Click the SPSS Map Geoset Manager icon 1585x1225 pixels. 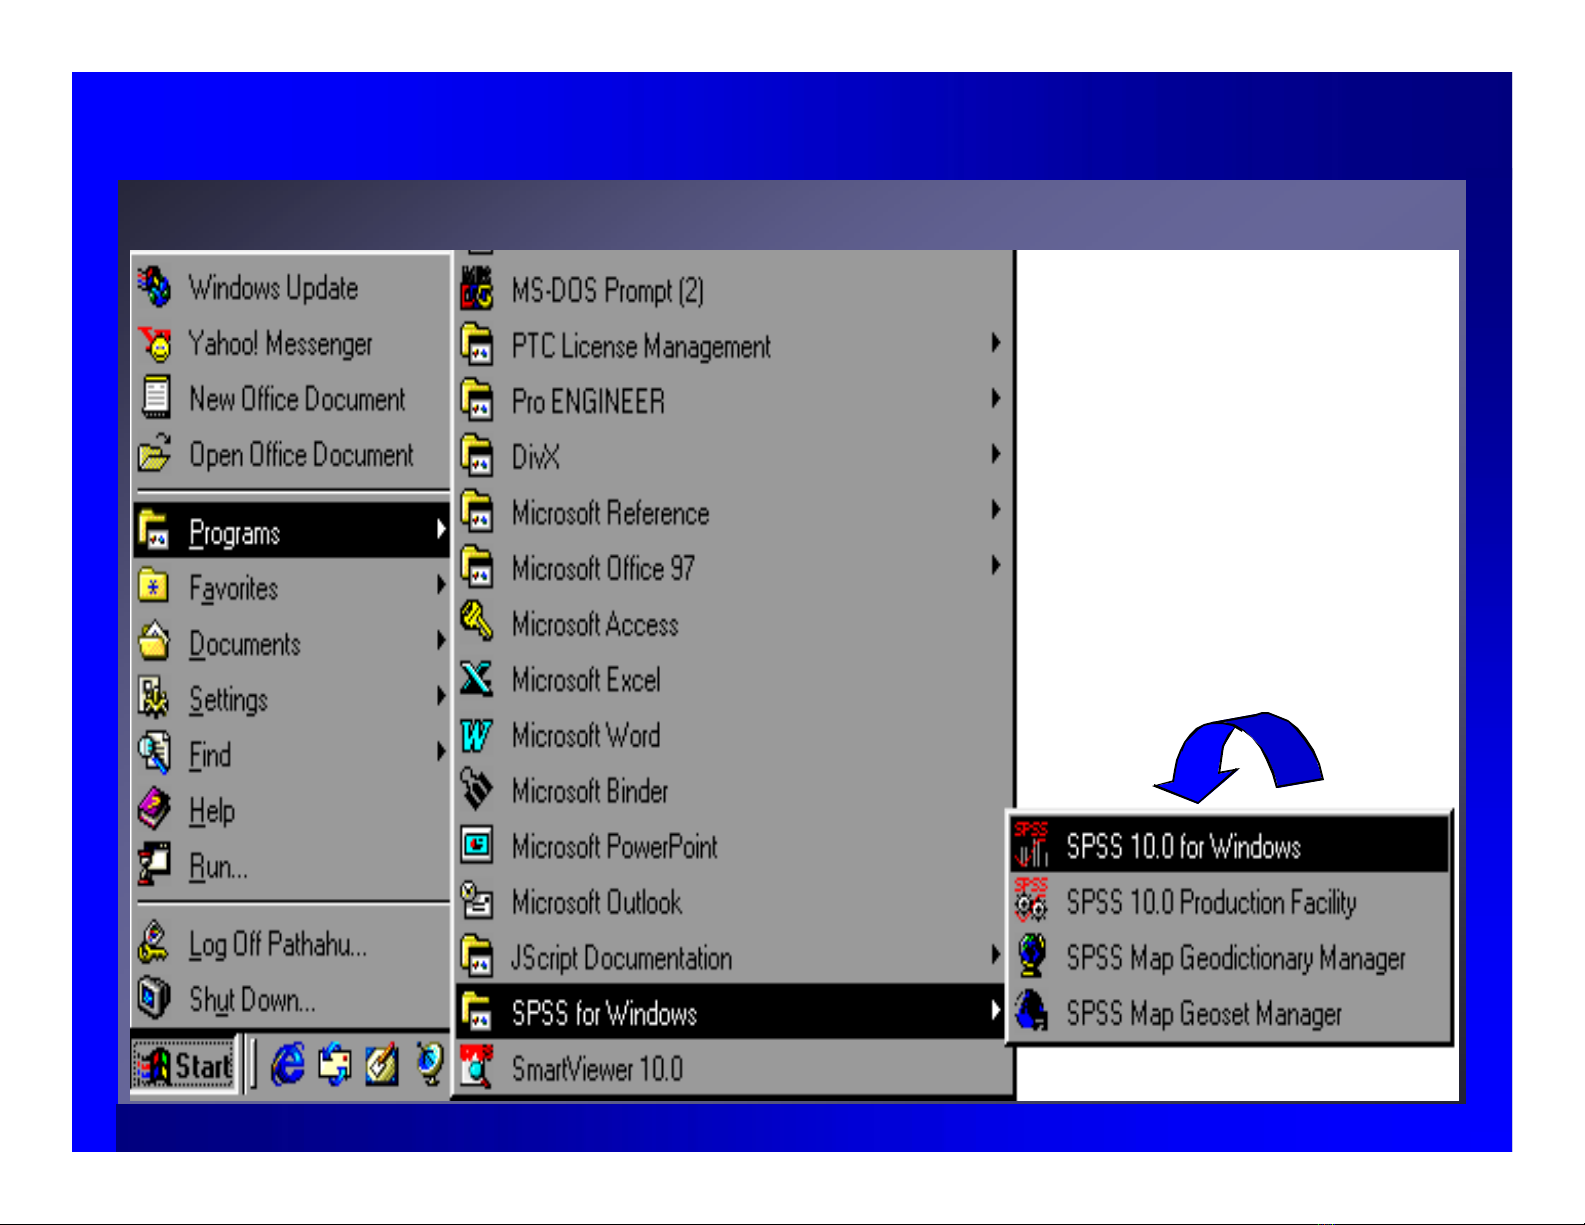pyautogui.click(x=1032, y=1011)
